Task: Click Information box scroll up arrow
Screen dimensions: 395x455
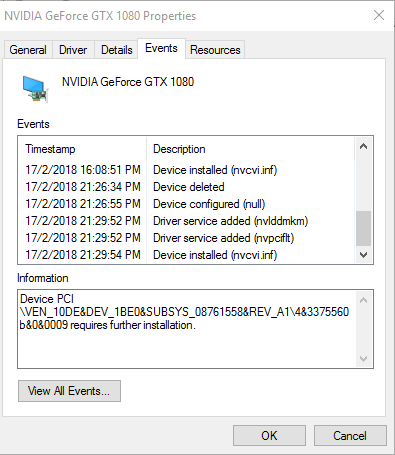Action: point(364,300)
